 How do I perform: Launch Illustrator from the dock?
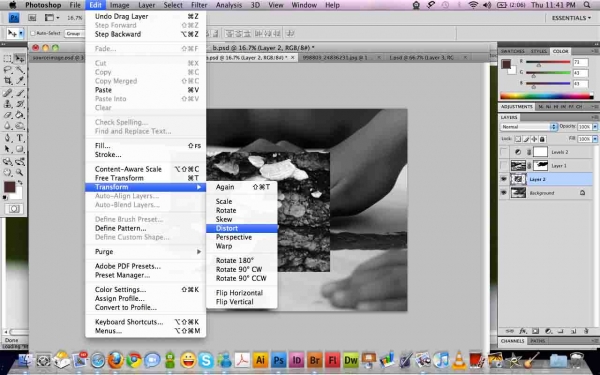point(261,360)
